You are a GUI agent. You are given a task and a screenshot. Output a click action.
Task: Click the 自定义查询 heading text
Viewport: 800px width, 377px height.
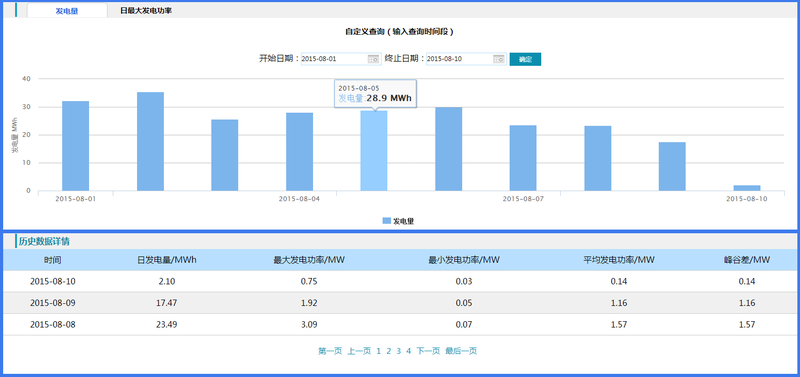pos(399,32)
